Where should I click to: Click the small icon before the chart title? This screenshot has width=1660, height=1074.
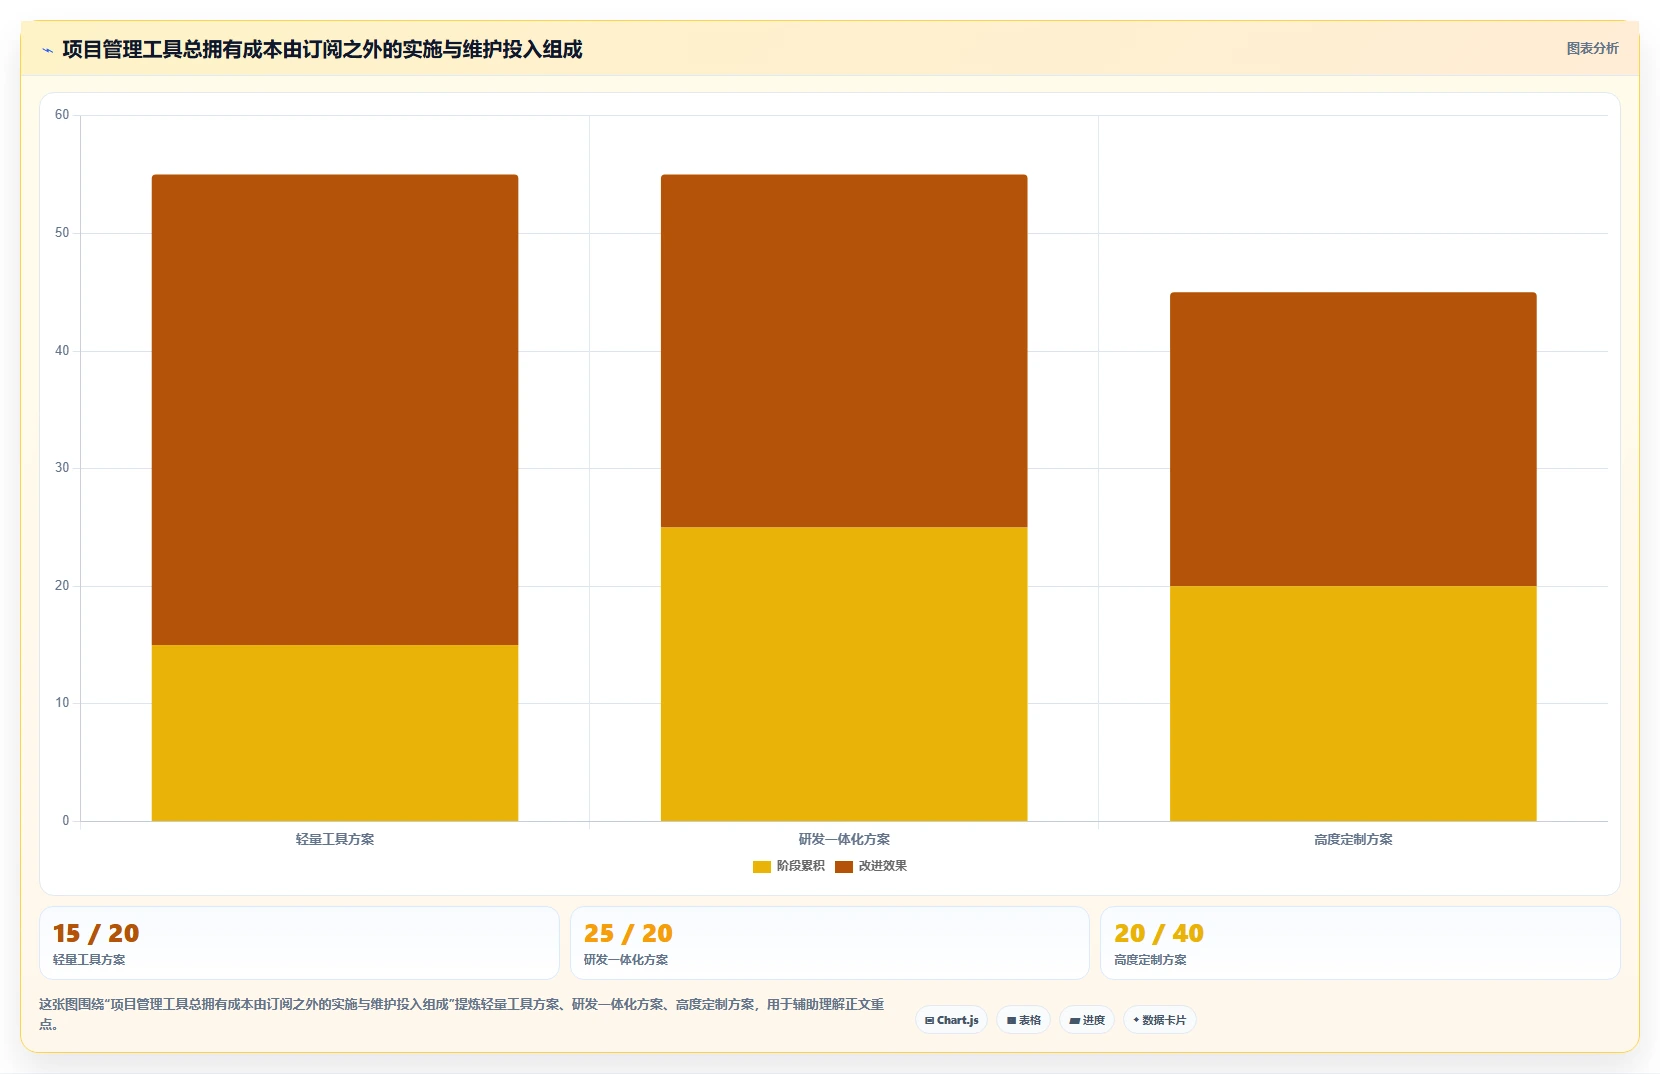(47, 50)
